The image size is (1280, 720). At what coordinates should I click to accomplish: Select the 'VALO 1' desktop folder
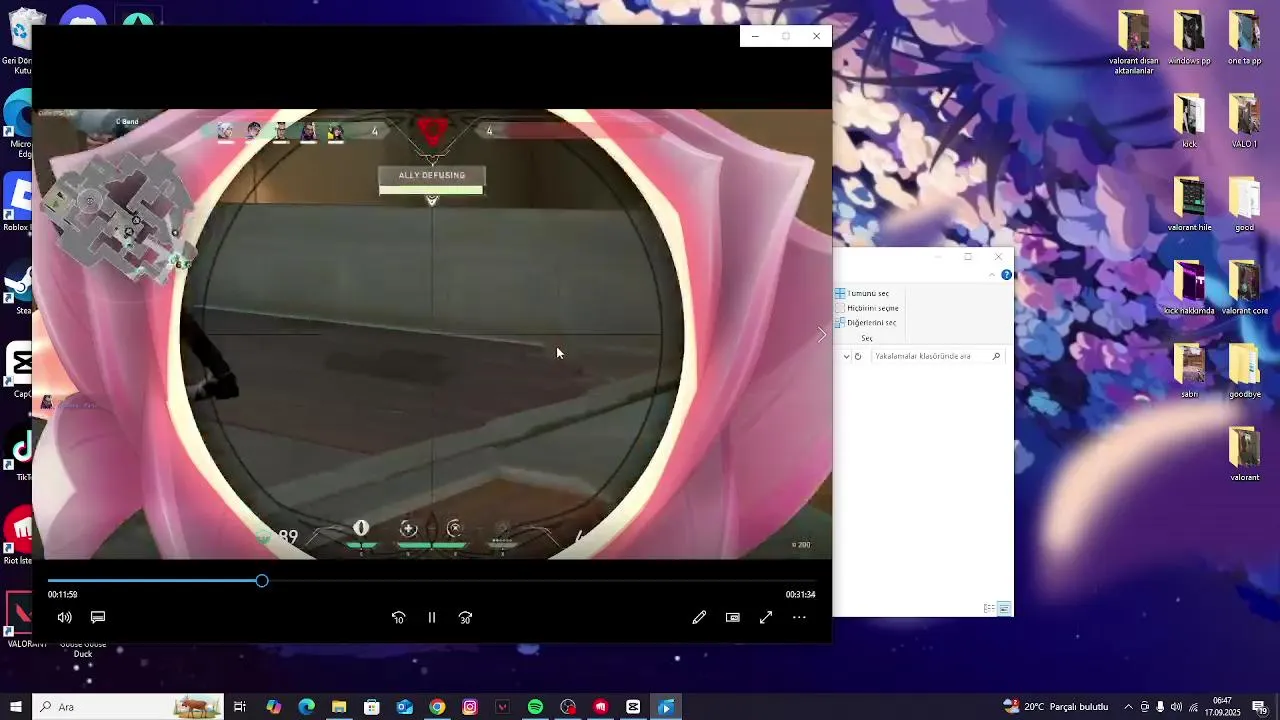click(1244, 121)
